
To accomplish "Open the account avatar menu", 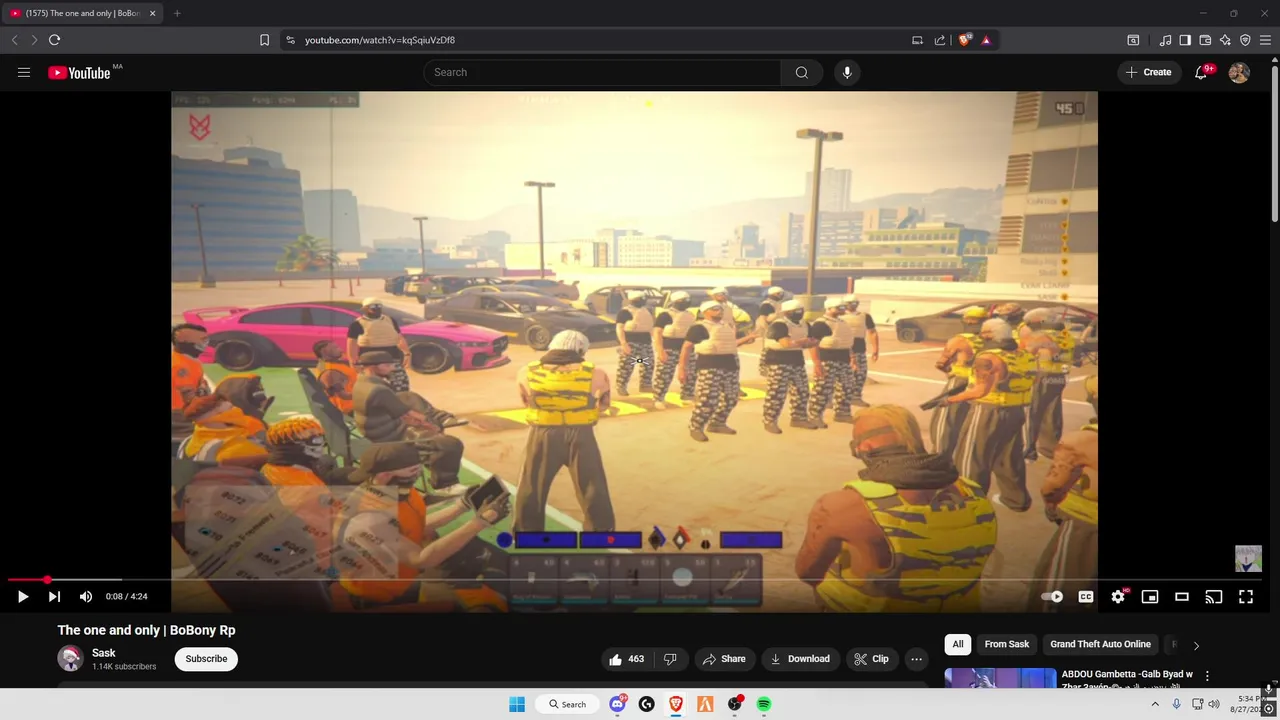I will (x=1239, y=72).
